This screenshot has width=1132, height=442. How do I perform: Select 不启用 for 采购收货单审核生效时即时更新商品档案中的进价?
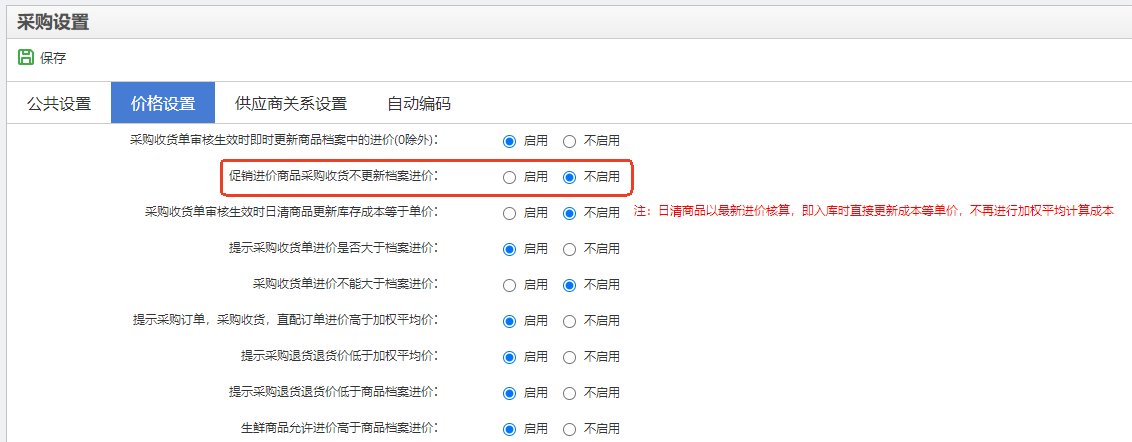570,141
